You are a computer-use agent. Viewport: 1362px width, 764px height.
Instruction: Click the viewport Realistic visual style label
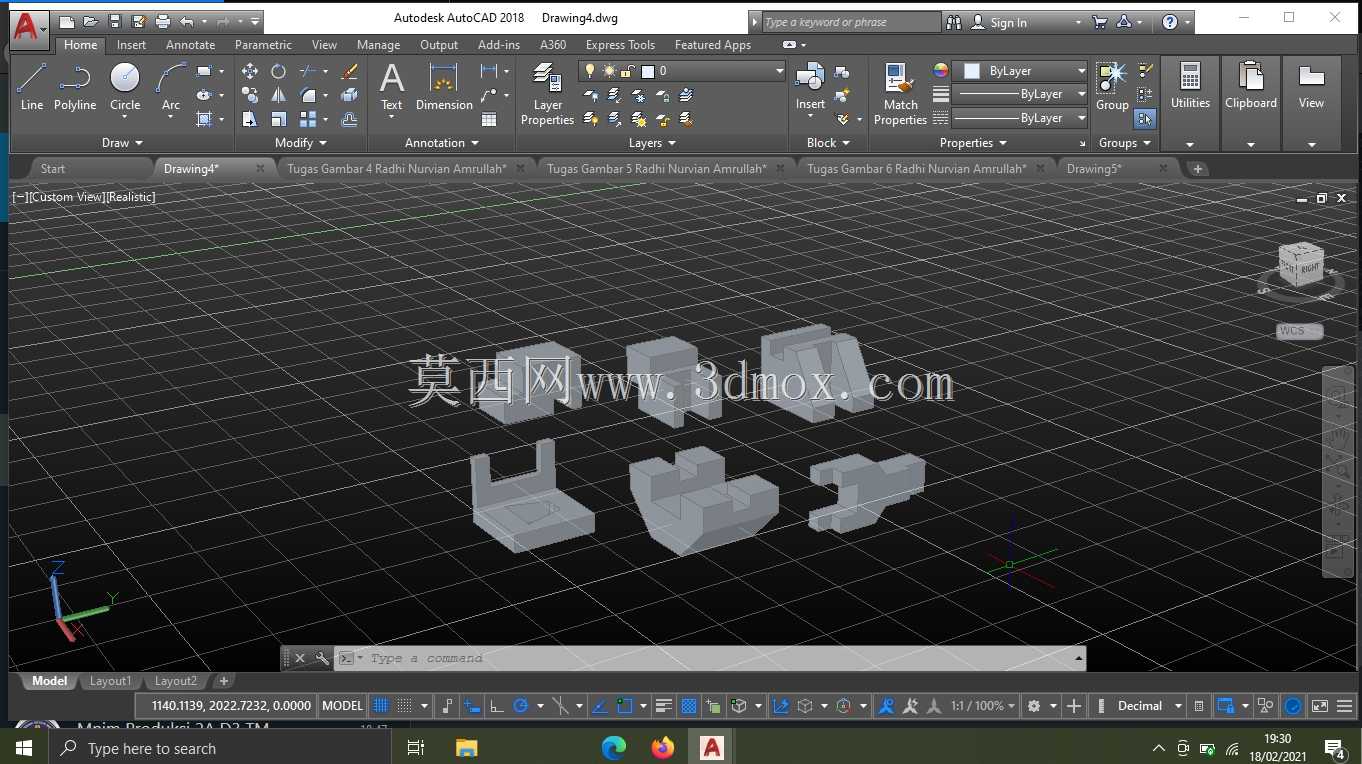(131, 197)
